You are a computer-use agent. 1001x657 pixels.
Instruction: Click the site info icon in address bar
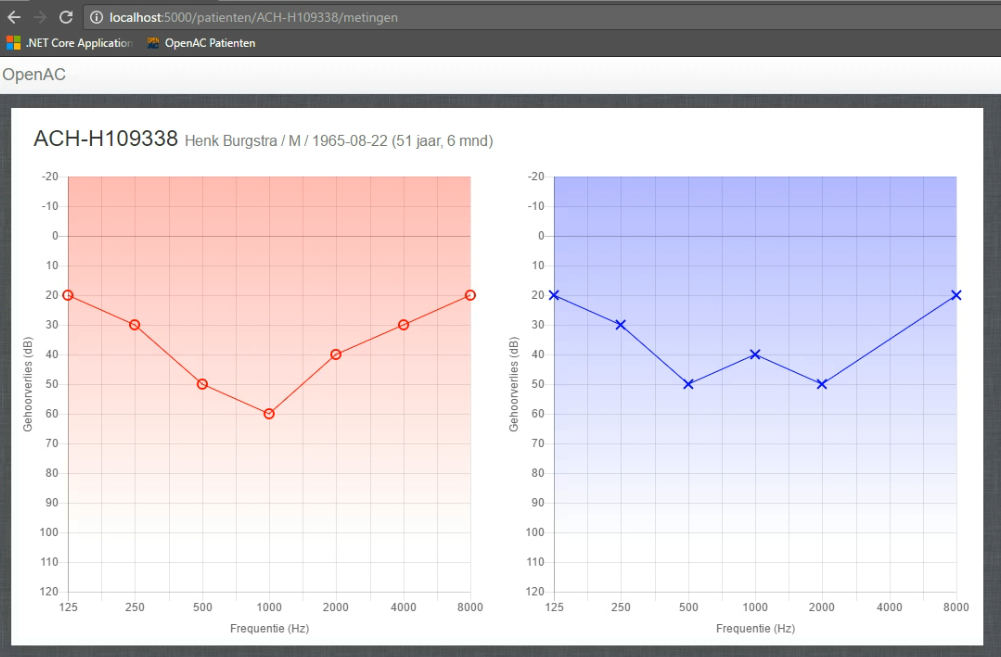pyautogui.click(x=97, y=17)
